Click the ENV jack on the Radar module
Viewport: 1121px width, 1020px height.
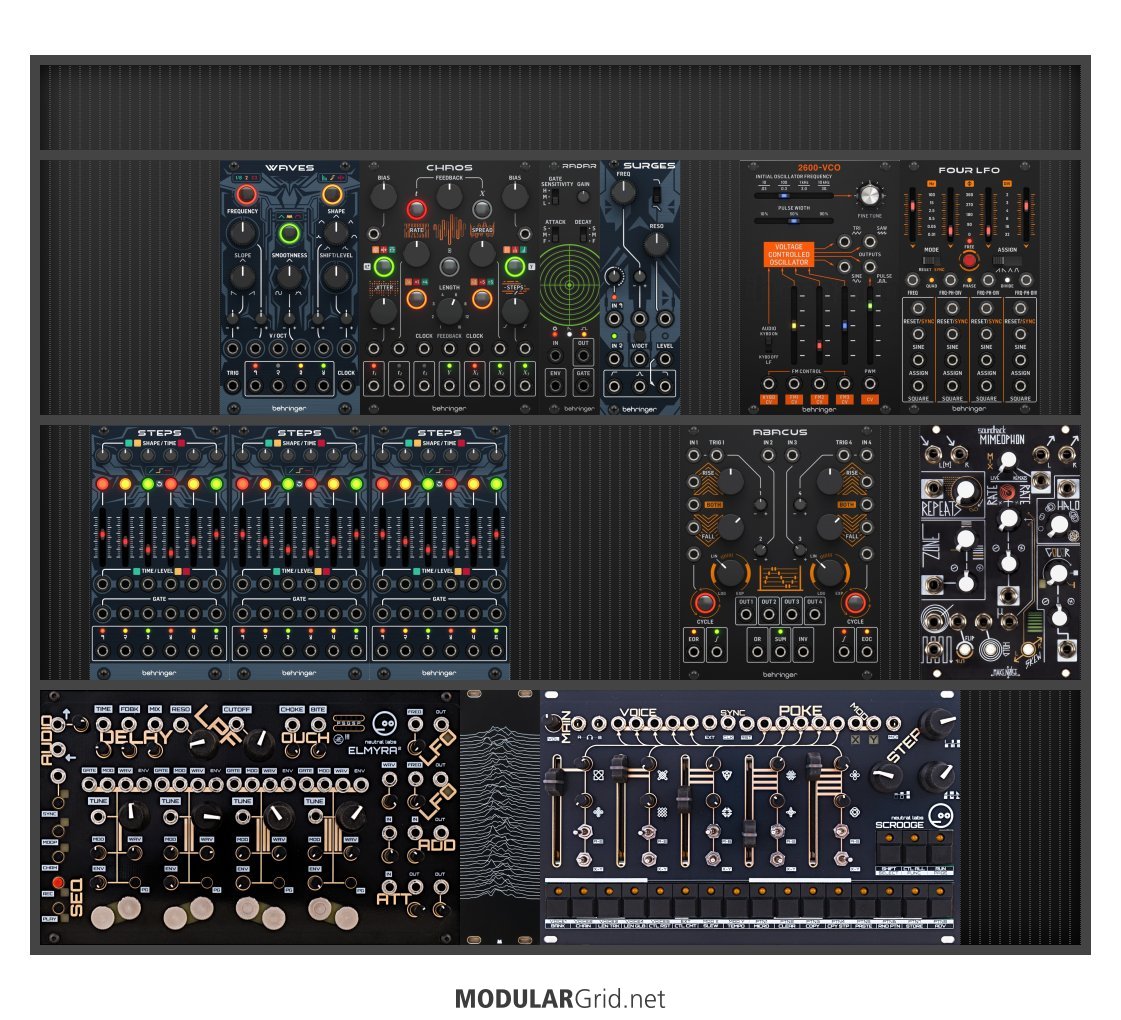[x=555, y=387]
